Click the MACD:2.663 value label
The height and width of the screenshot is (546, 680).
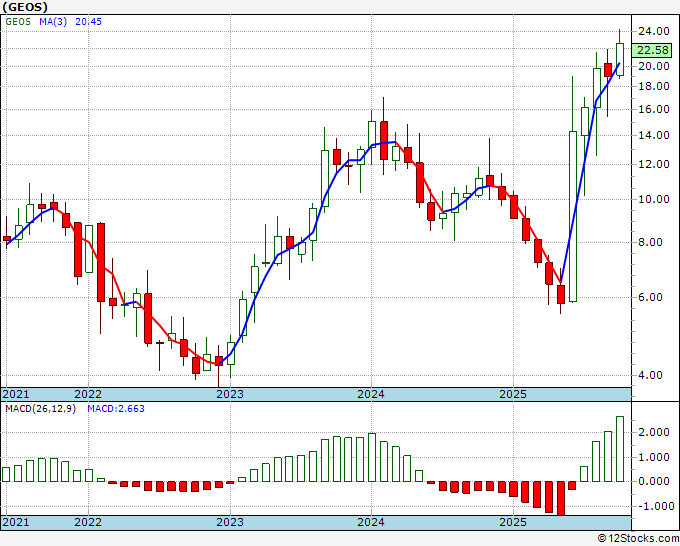point(116,409)
